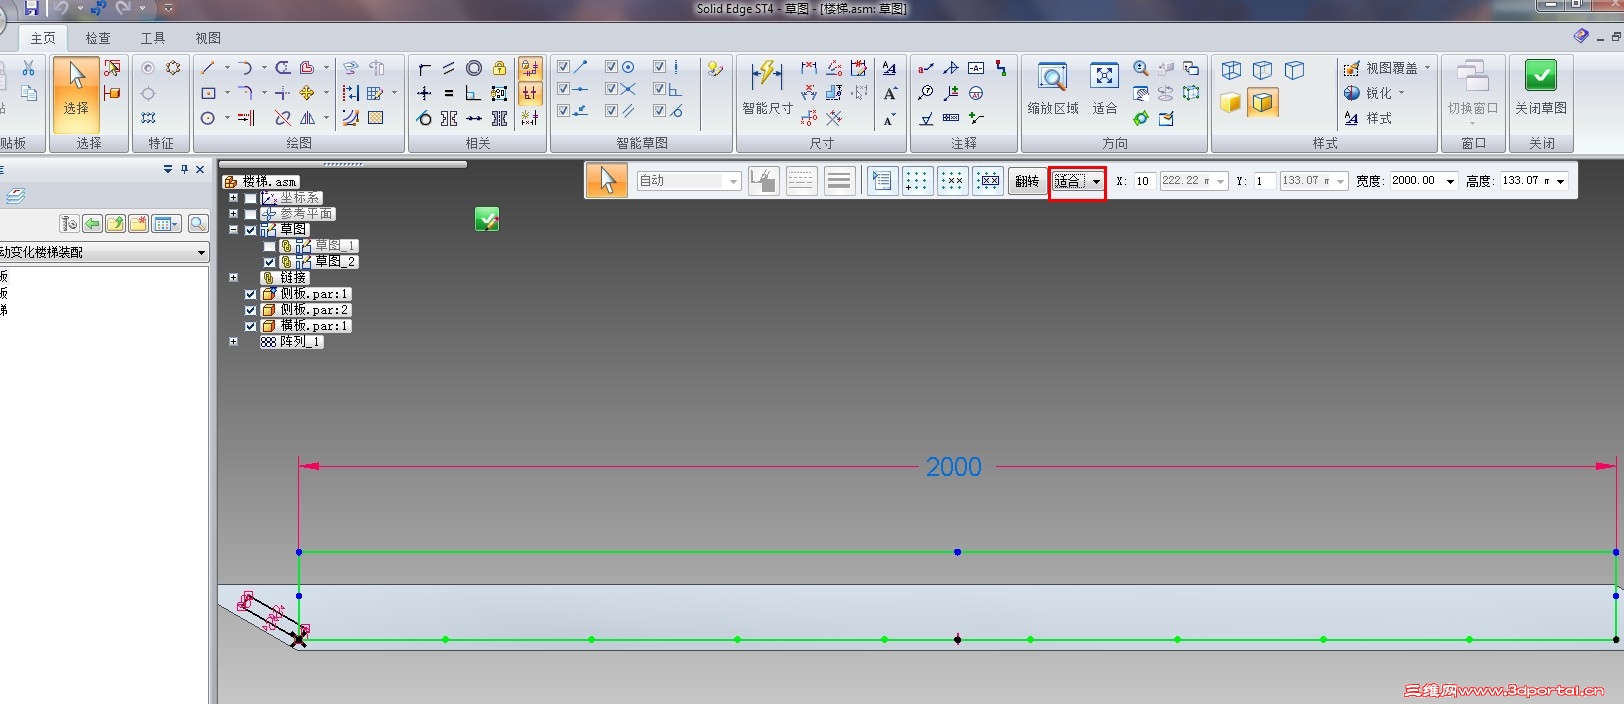Screen dimensions: 1624x704
Task: Select shaded with visible edges style
Action: 1263,103
